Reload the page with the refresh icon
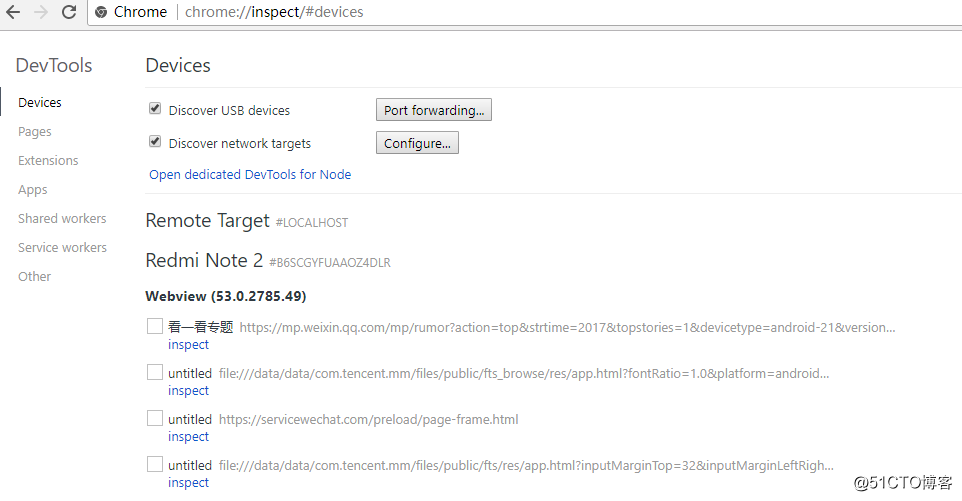 tap(69, 12)
